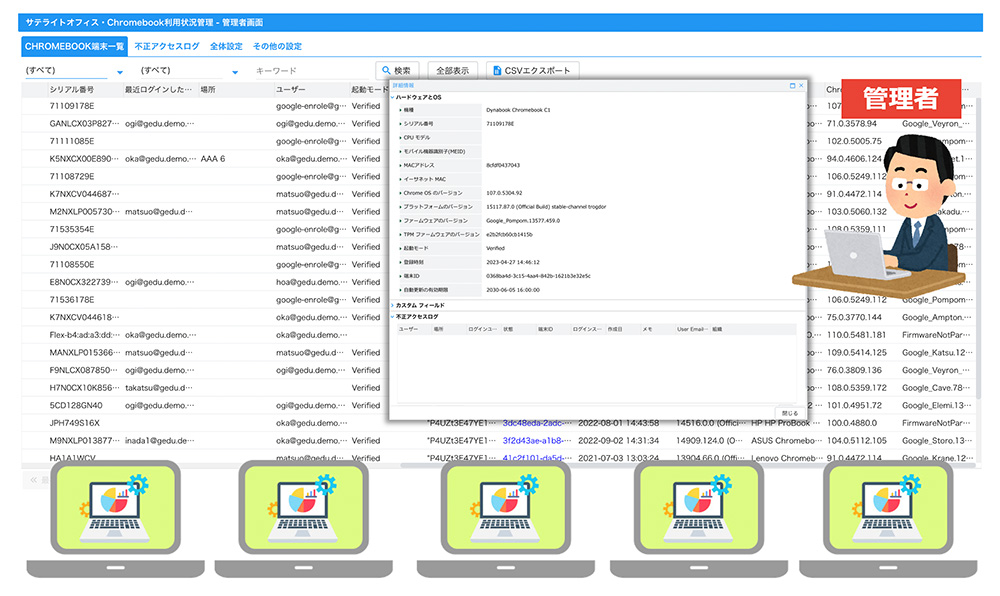The image size is (1000, 596).
Task: Click the 2030-06-05 16:00:00 value in dialog
Action: click(513, 290)
